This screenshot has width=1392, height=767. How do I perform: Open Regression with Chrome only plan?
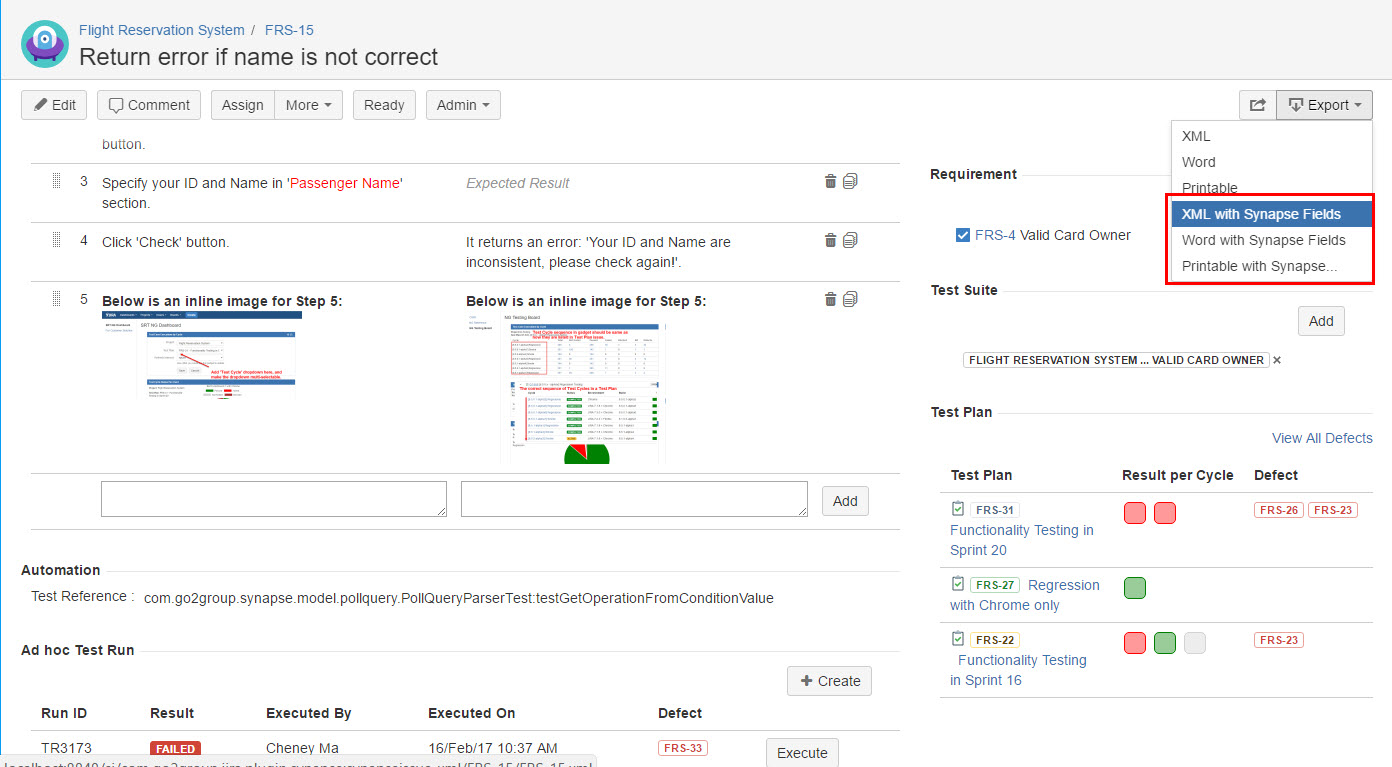(x=1024, y=595)
